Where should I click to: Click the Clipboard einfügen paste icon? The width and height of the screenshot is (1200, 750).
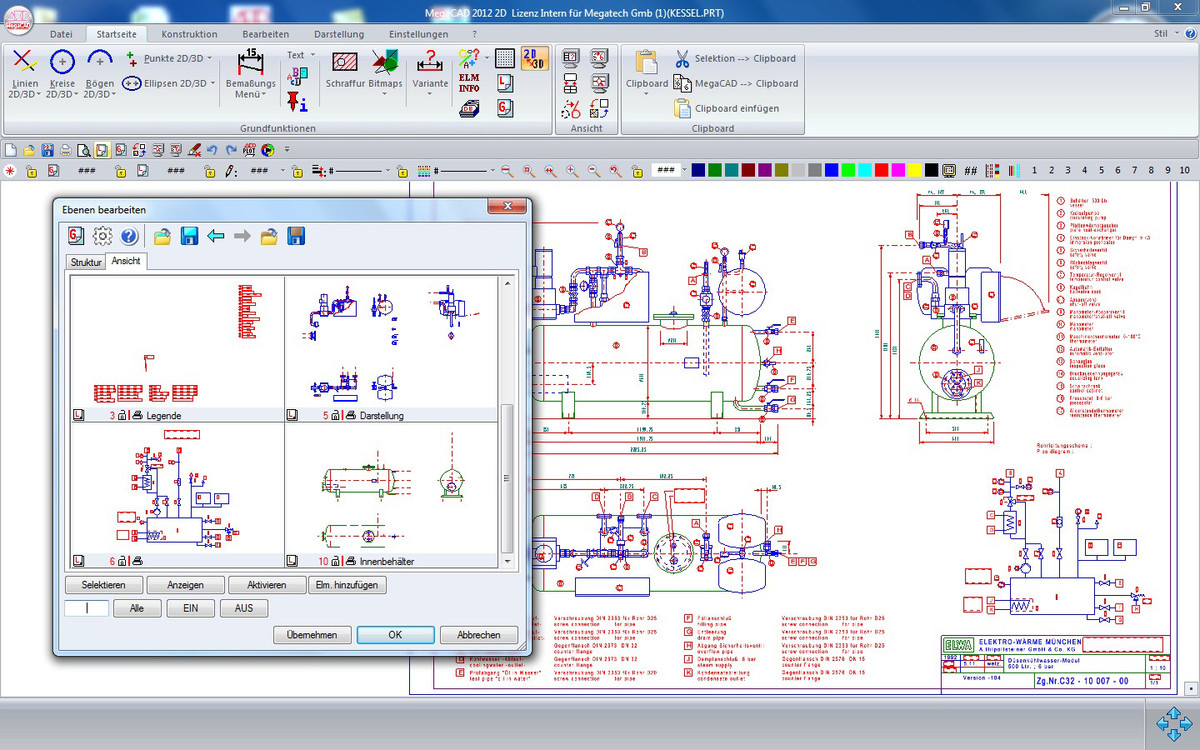[682, 108]
